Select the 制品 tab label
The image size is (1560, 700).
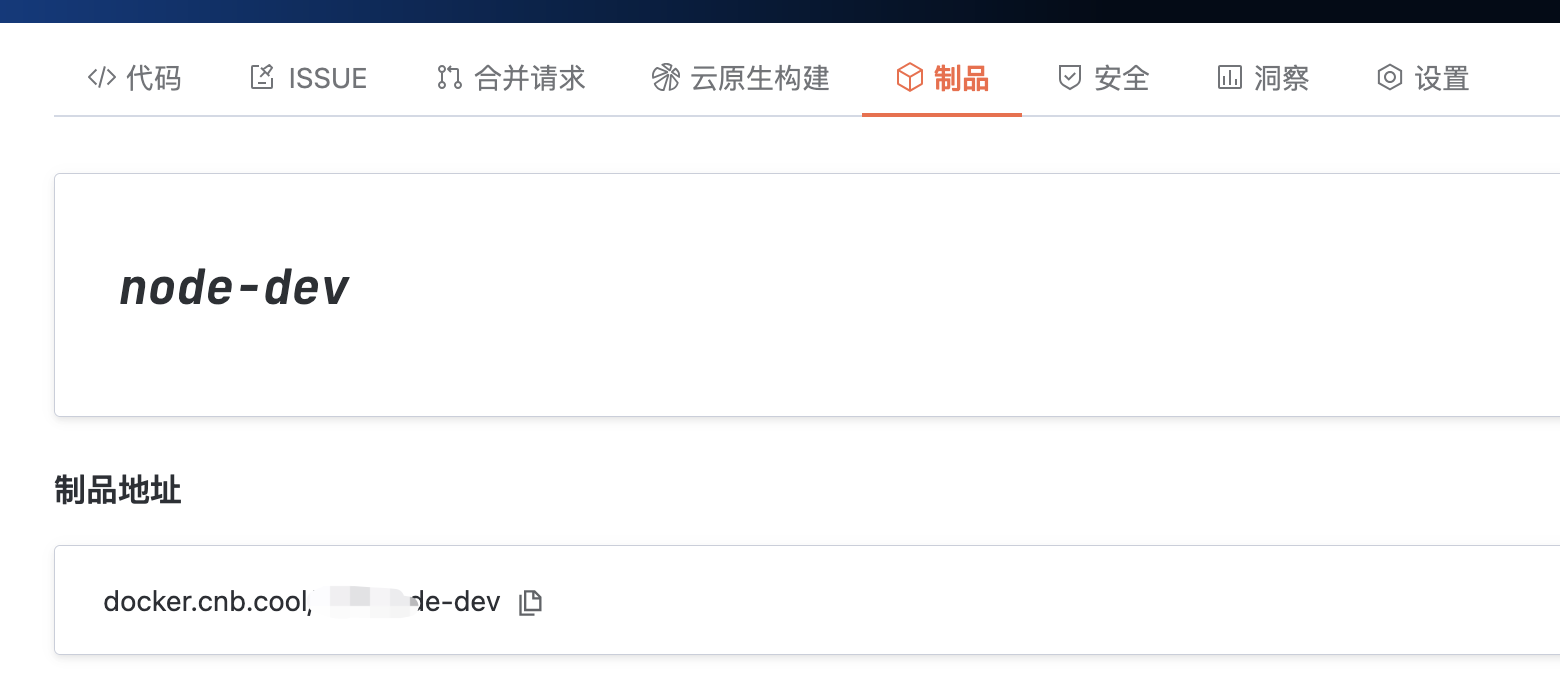(961, 78)
